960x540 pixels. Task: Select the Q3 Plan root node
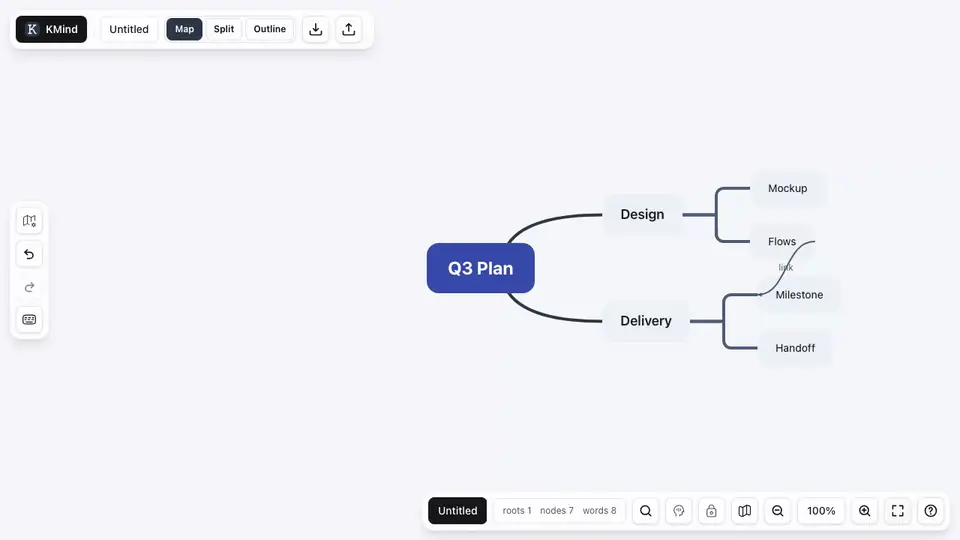tap(481, 268)
